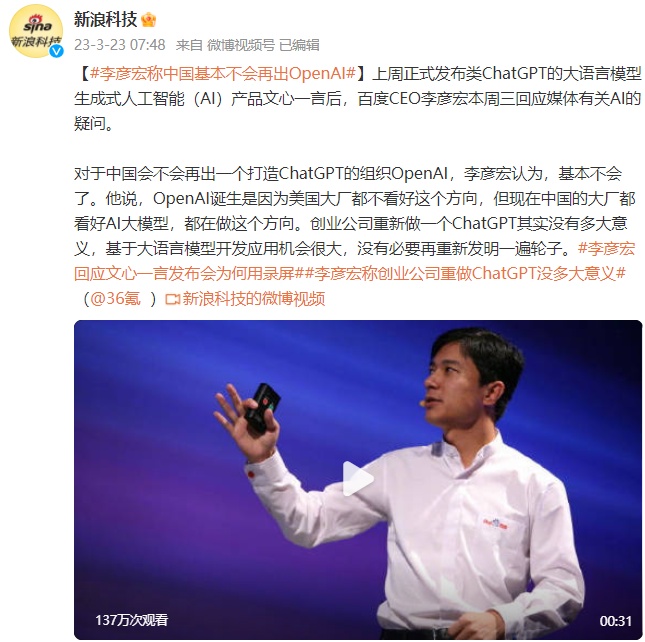Click the post body paragraph about OpenAI

click(355, 211)
